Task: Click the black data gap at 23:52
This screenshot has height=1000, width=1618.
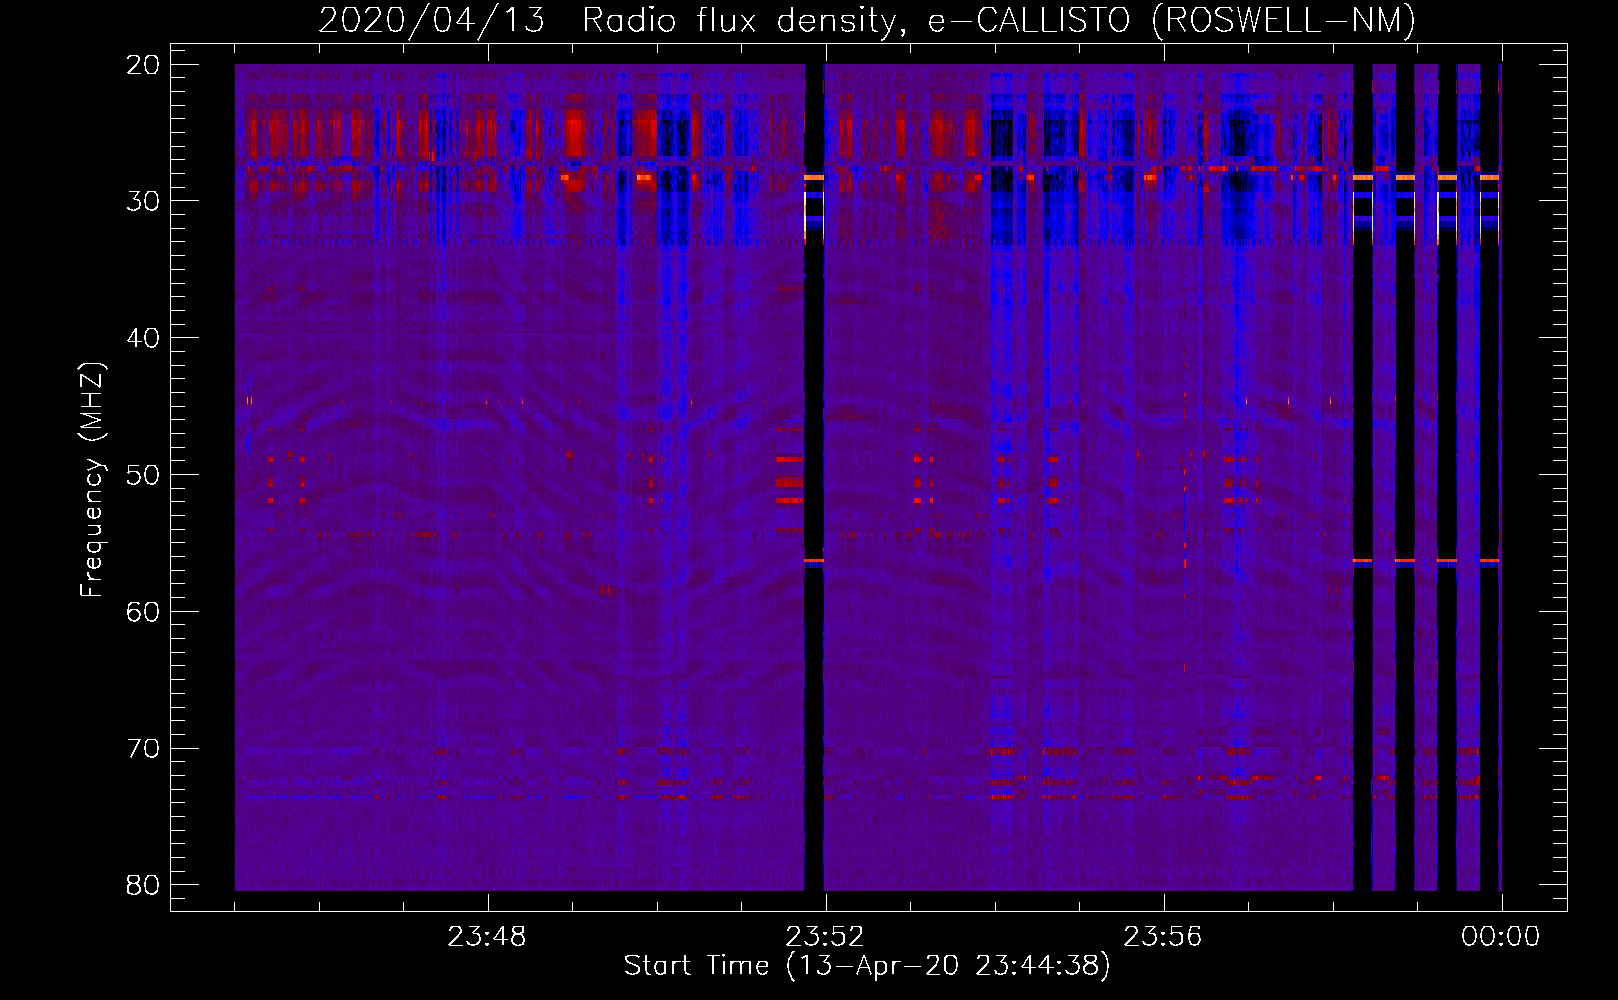Action: [814, 477]
